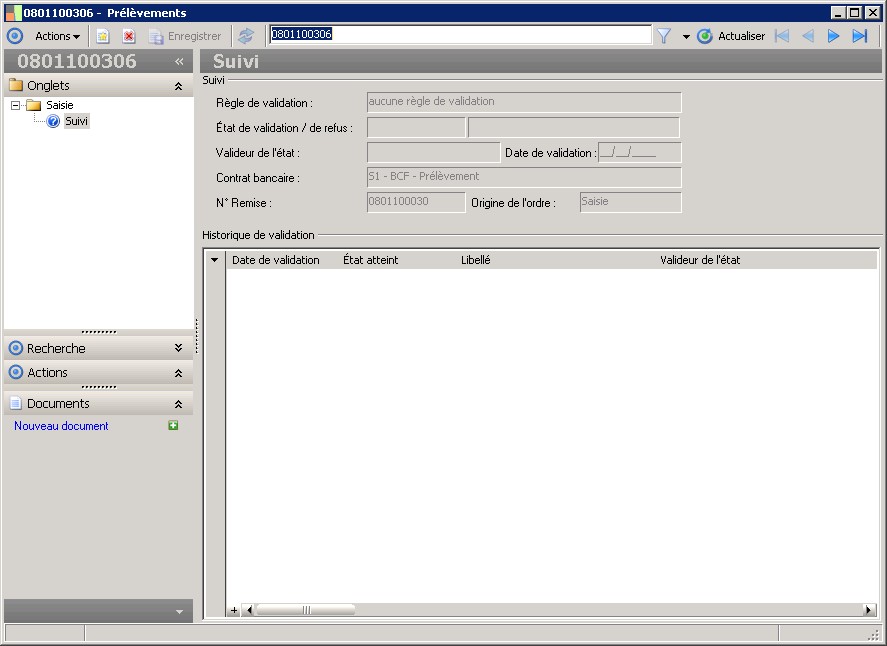Open the grid column selector triangle
The width and height of the screenshot is (887, 646).
pyautogui.click(x=214, y=260)
